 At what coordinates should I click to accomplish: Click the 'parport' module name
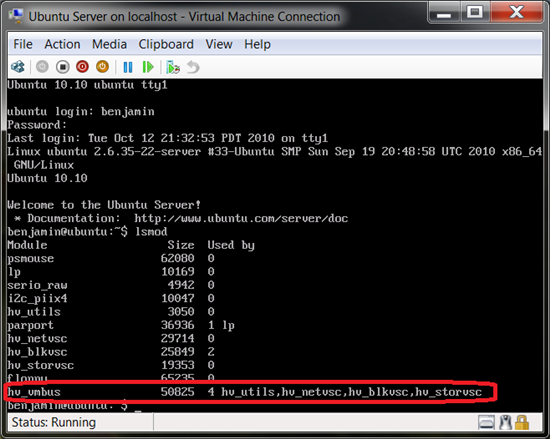(31, 325)
